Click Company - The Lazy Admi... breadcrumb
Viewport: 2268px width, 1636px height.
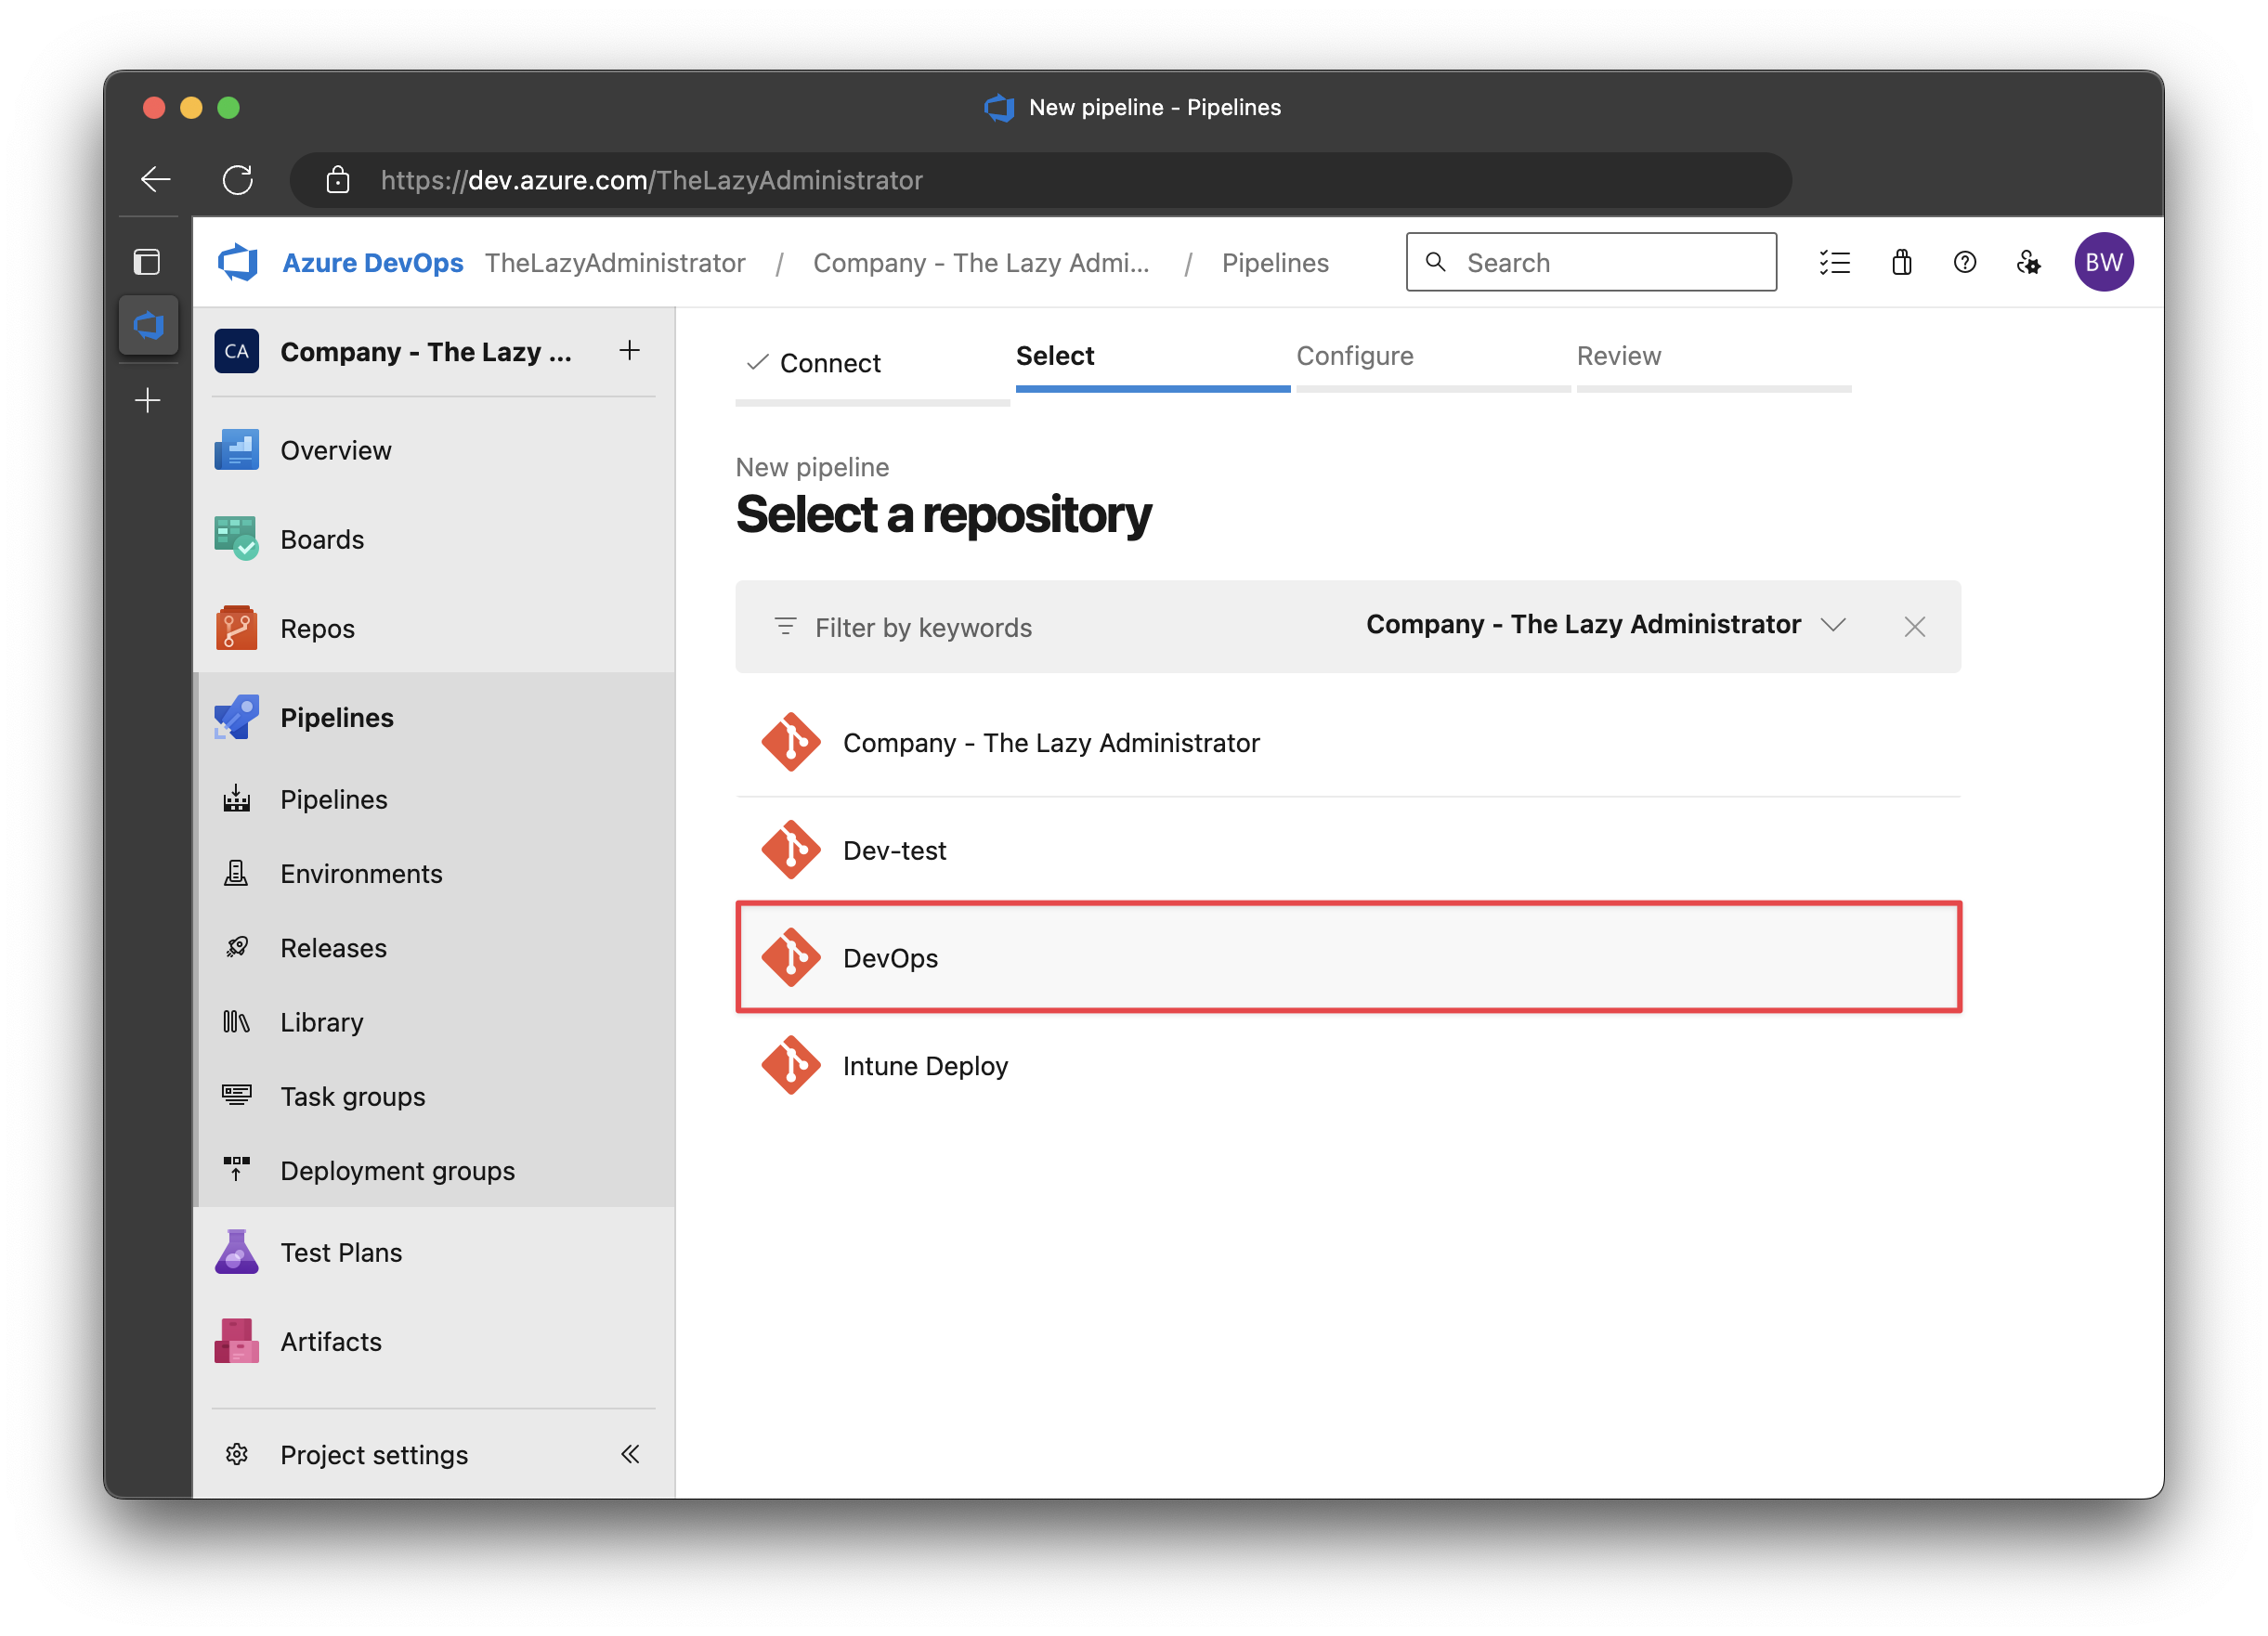(x=981, y=262)
